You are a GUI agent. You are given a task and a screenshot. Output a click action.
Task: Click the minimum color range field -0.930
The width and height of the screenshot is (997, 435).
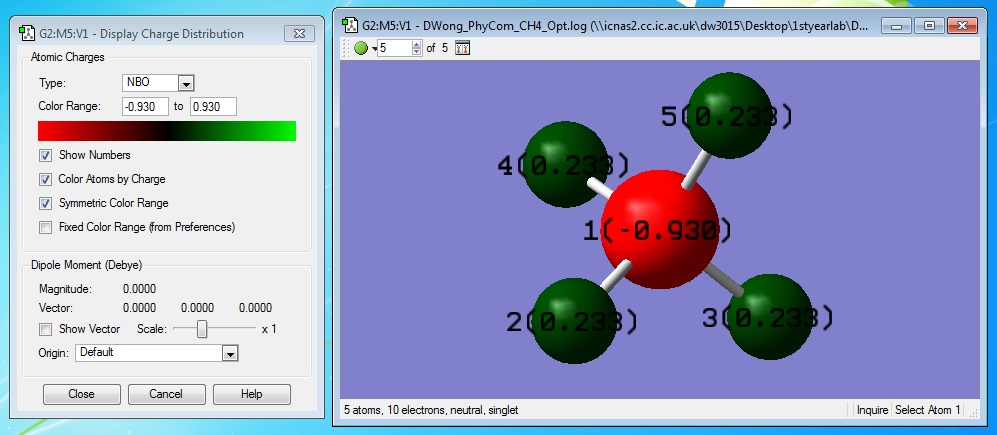[x=145, y=107]
